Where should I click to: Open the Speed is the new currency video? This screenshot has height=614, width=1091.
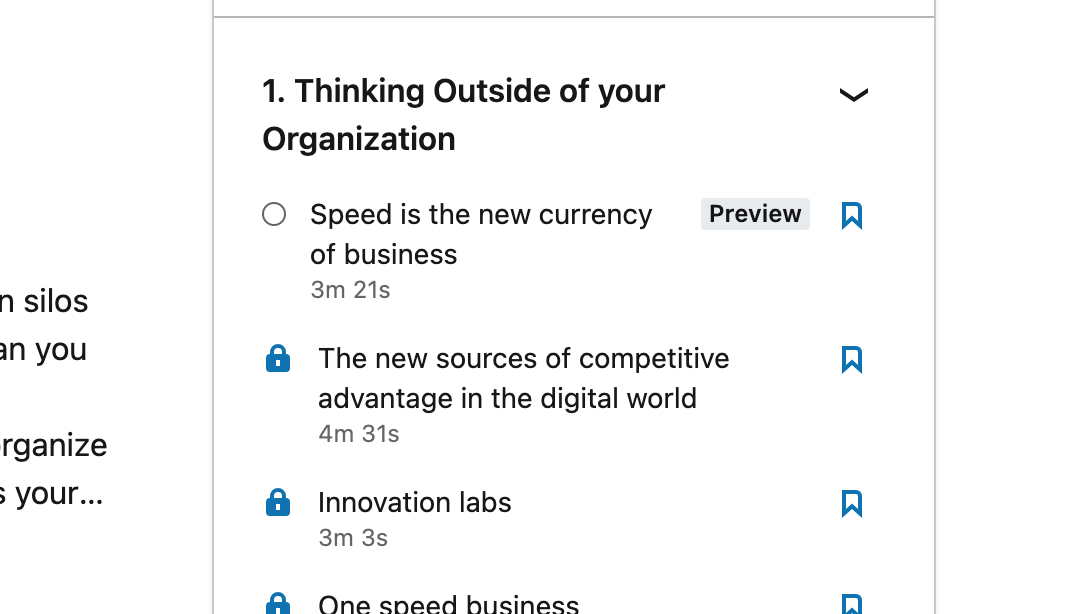[481, 233]
